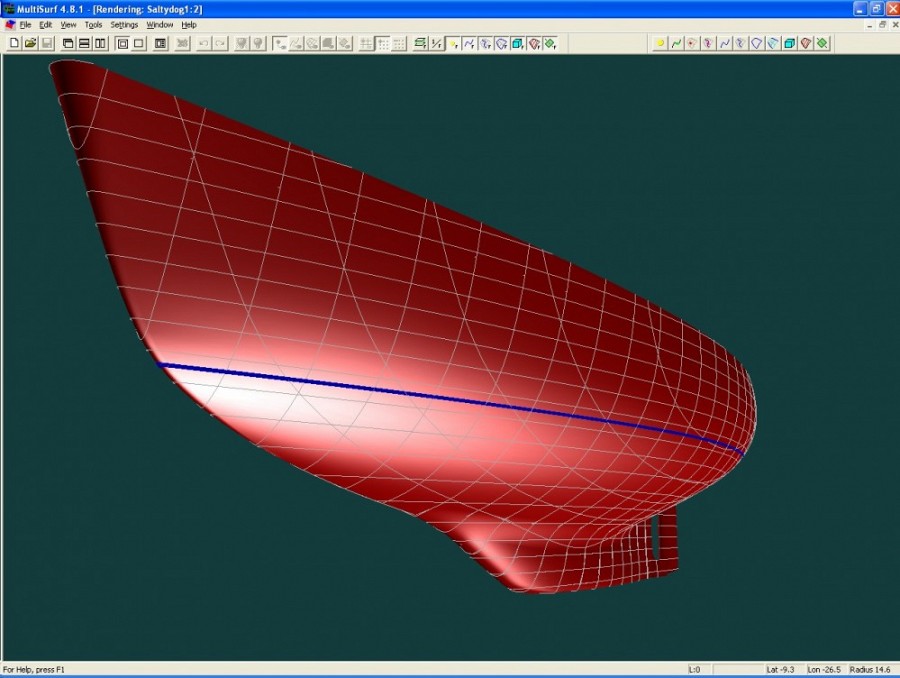The height and width of the screenshot is (678, 900).
Task: Expand the View menu
Action: point(68,24)
